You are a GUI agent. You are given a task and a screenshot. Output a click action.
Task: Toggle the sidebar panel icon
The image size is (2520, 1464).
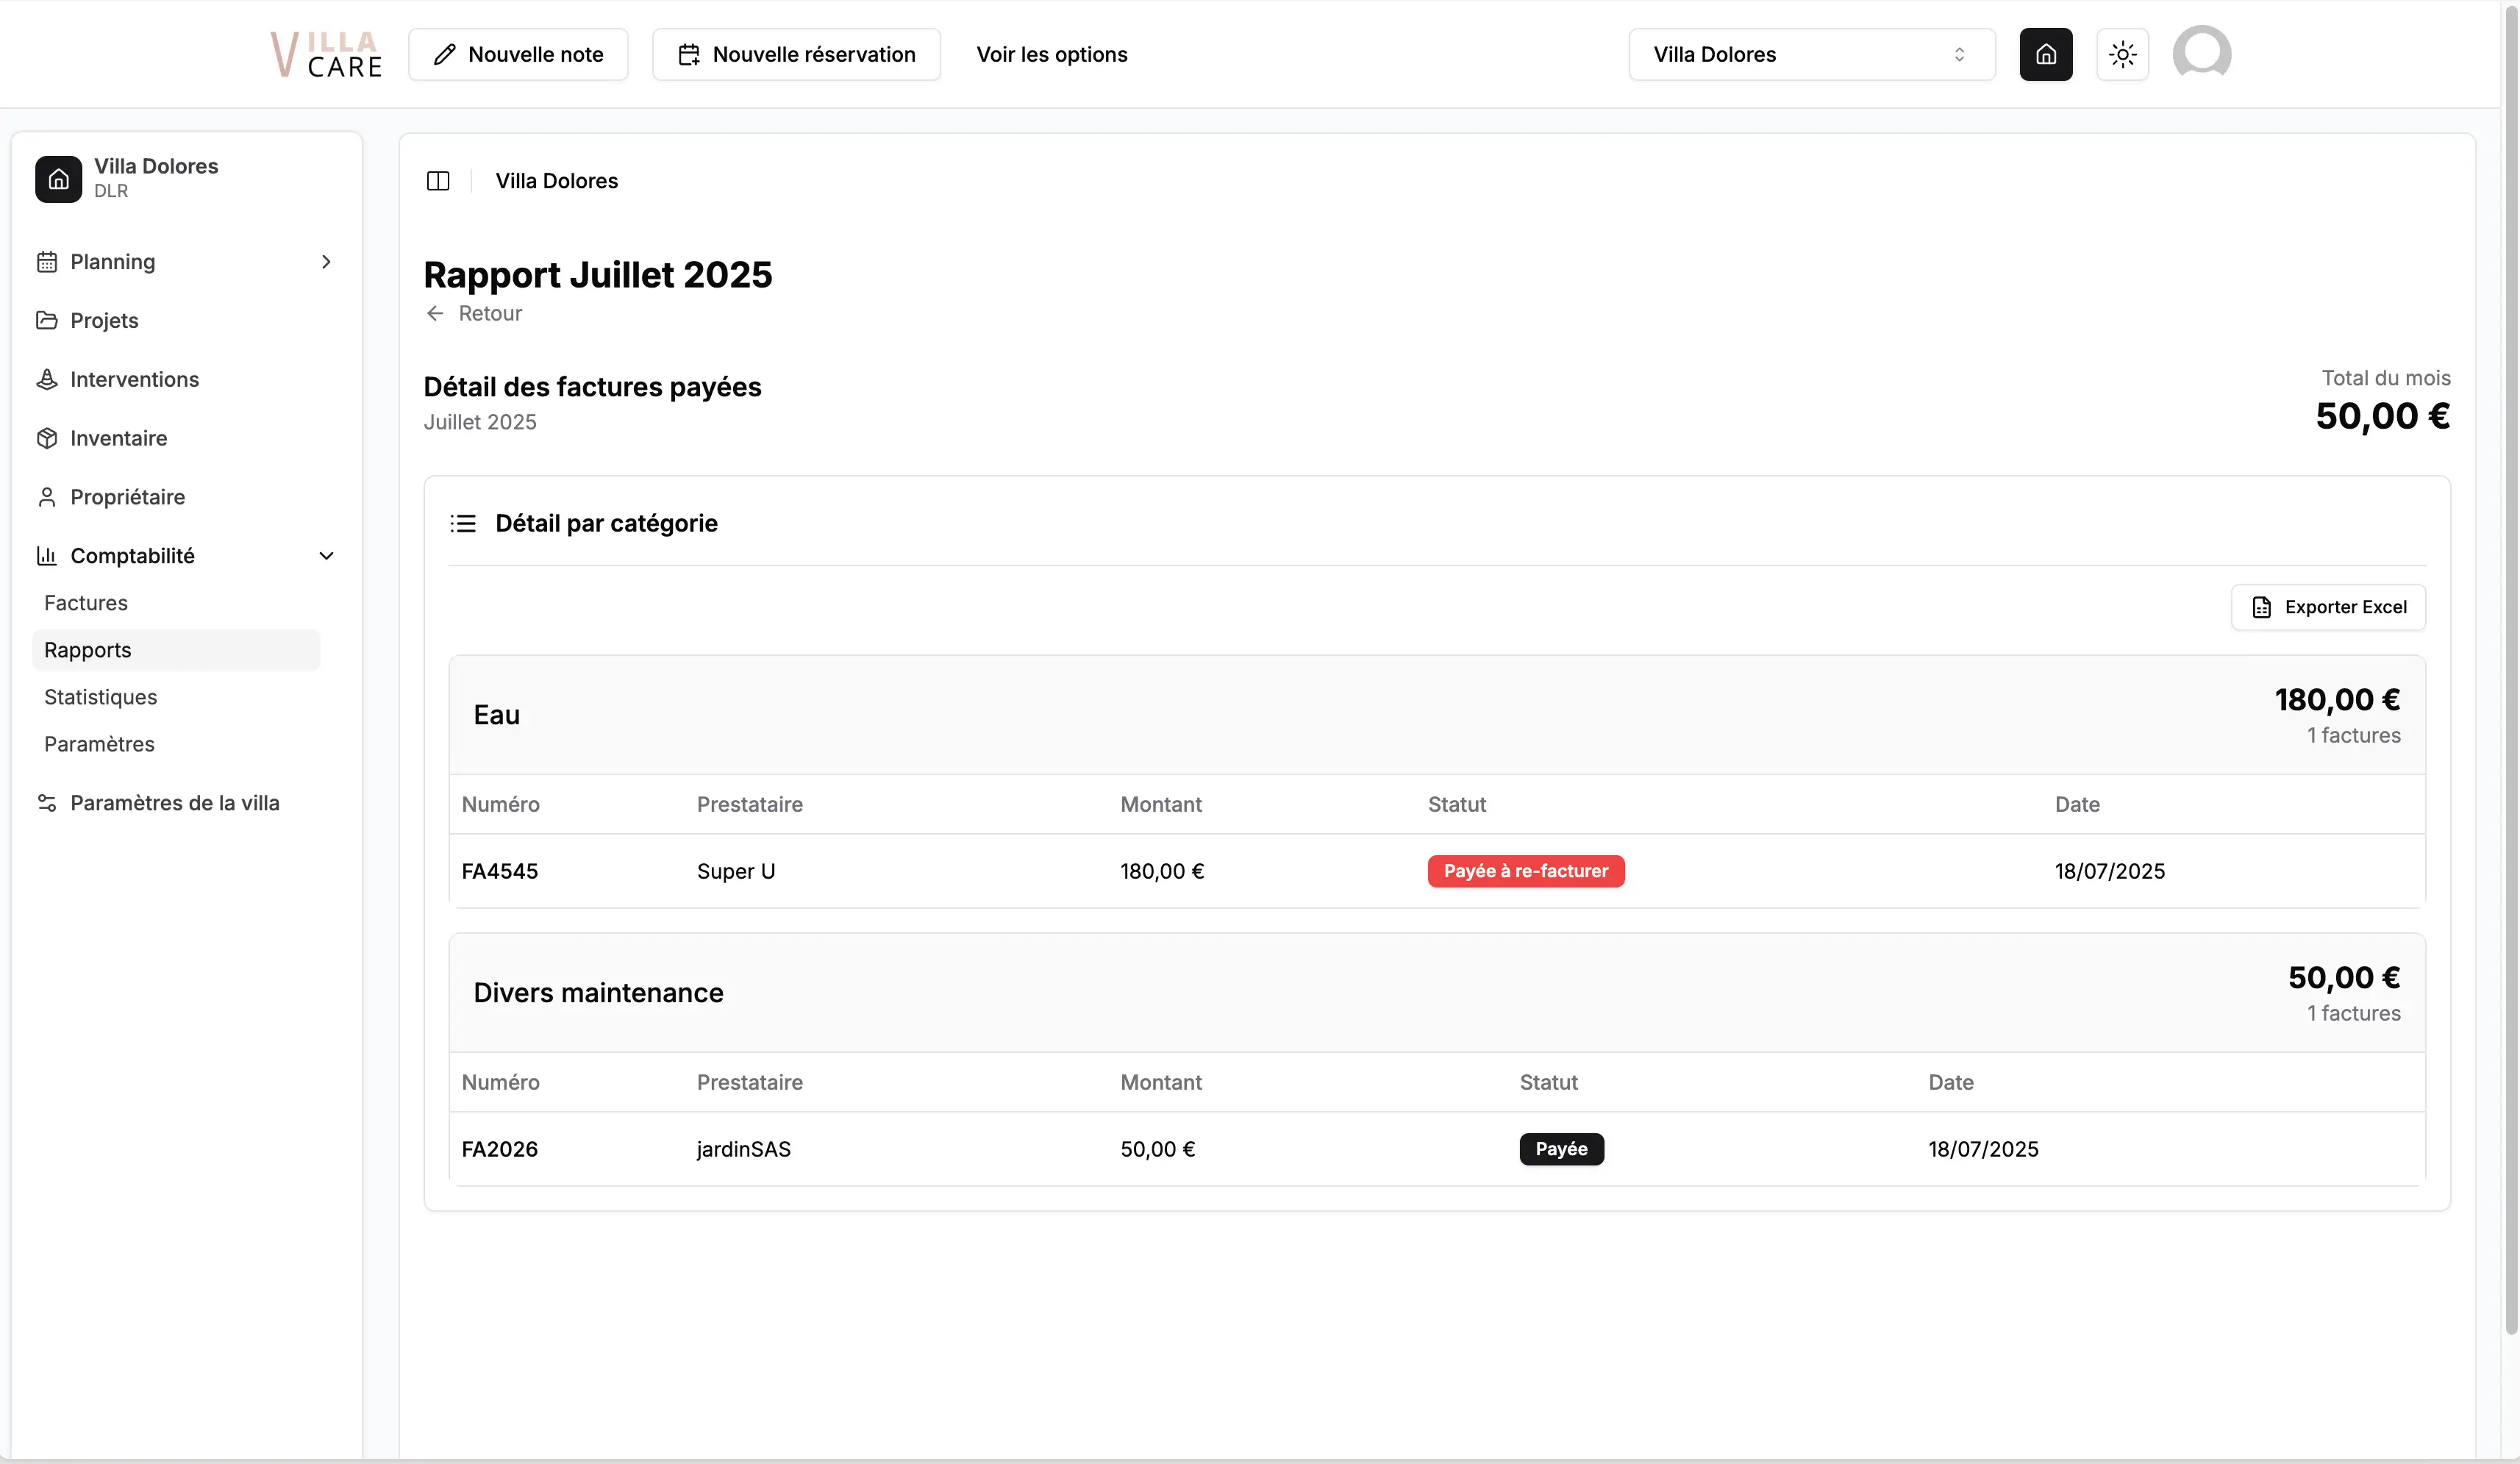(x=438, y=181)
